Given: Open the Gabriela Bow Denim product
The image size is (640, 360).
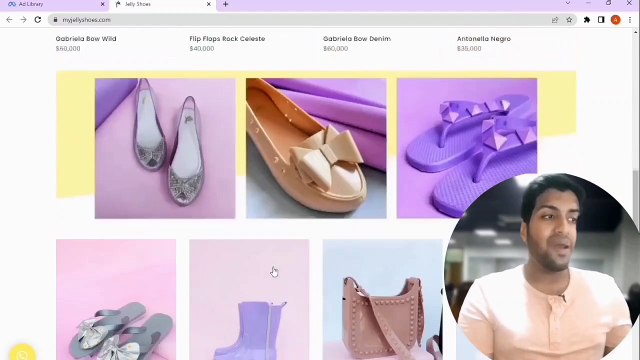Looking at the screenshot, I should click(357, 39).
